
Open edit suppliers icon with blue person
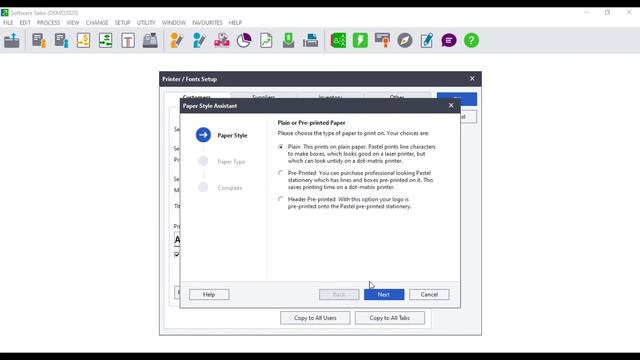[199, 40]
